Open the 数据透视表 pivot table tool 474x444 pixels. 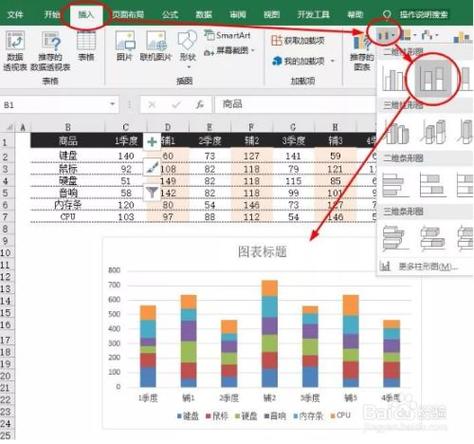click(15, 50)
